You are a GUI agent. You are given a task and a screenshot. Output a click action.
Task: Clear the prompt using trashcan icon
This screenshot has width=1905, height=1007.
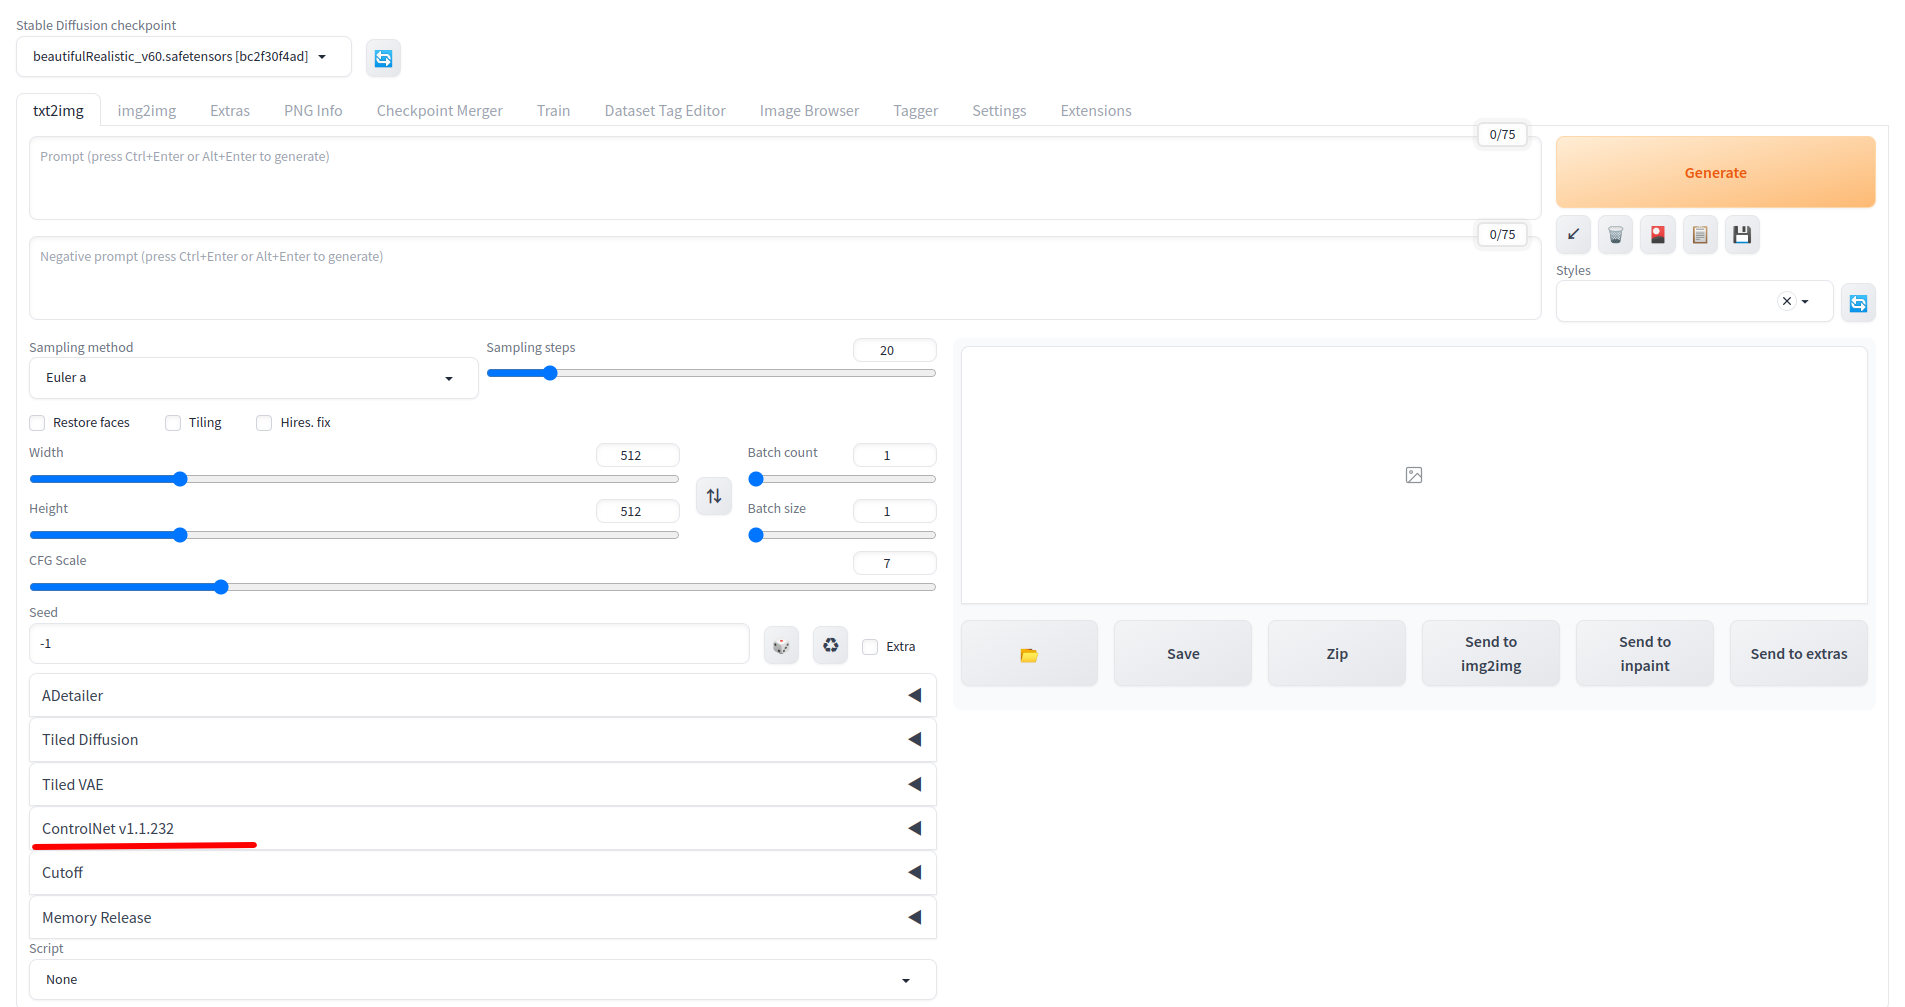pyautogui.click(x=1615, y=234)
